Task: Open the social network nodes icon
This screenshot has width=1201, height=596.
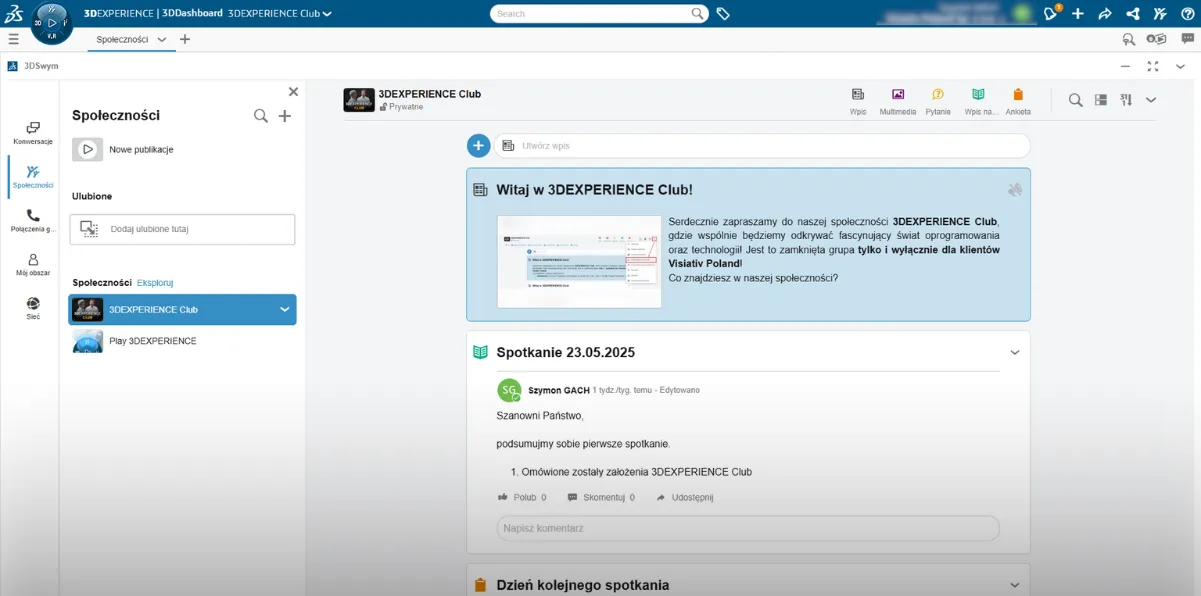Action: click(x=1132, y=14)
